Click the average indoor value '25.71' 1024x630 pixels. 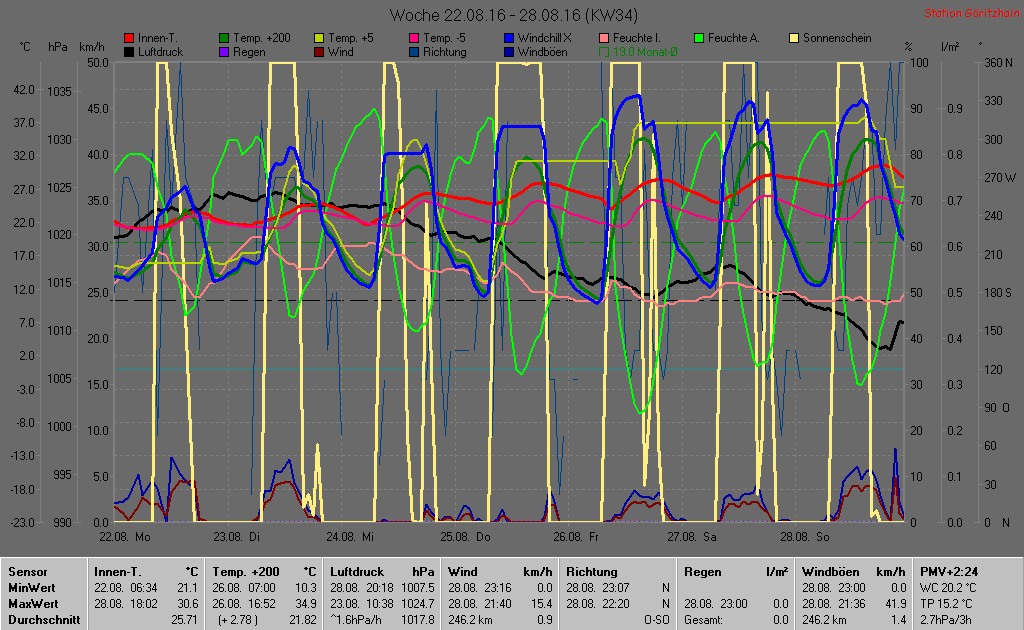184,620
